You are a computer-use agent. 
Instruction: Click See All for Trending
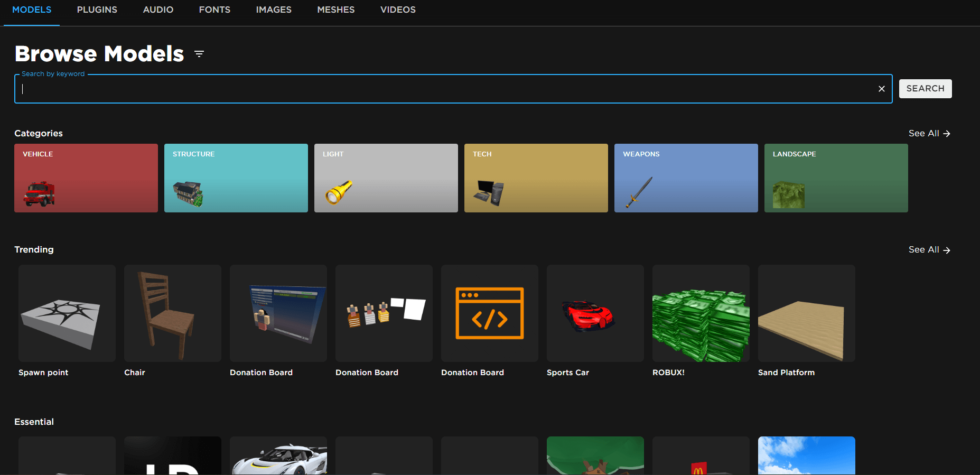pos(929,249)
